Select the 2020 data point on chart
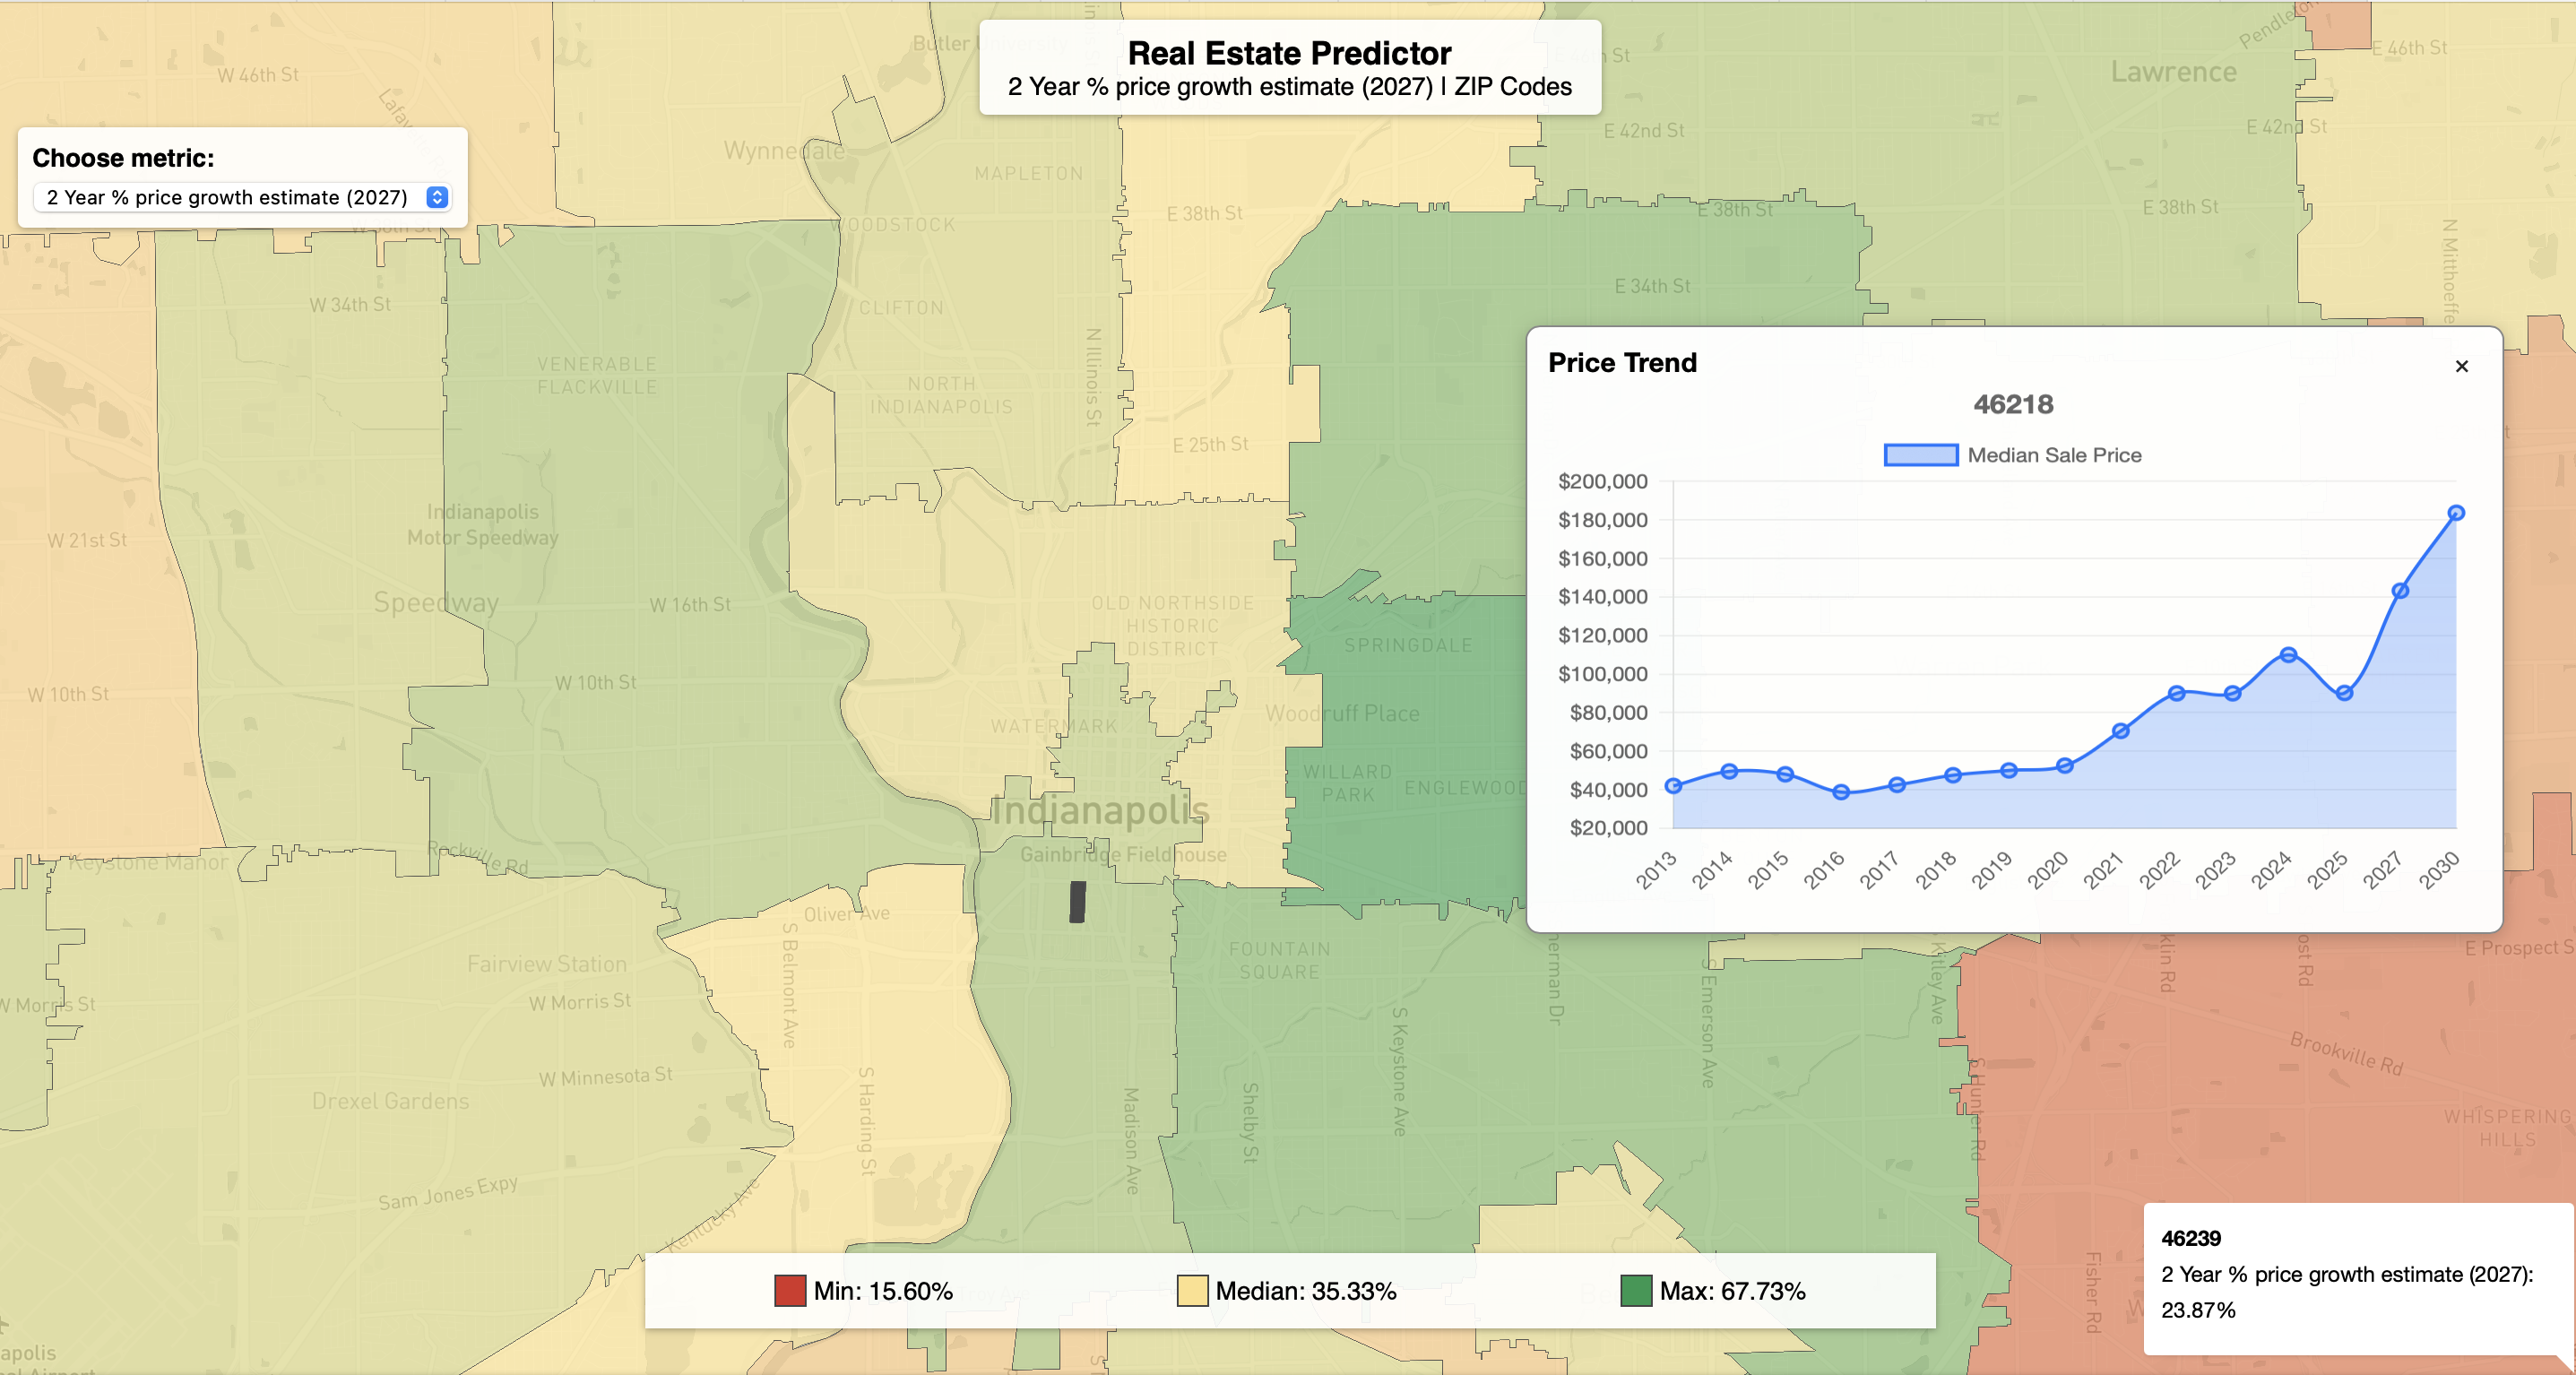 coord(2064,766)
